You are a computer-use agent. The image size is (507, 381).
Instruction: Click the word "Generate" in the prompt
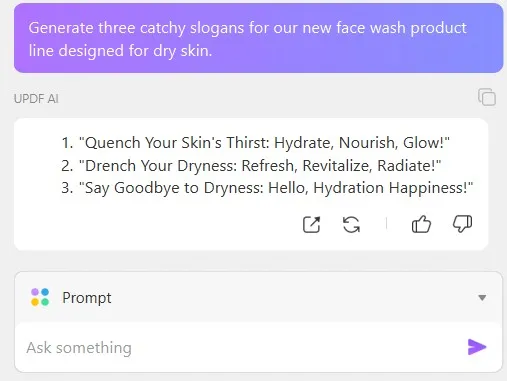[61, 28]
